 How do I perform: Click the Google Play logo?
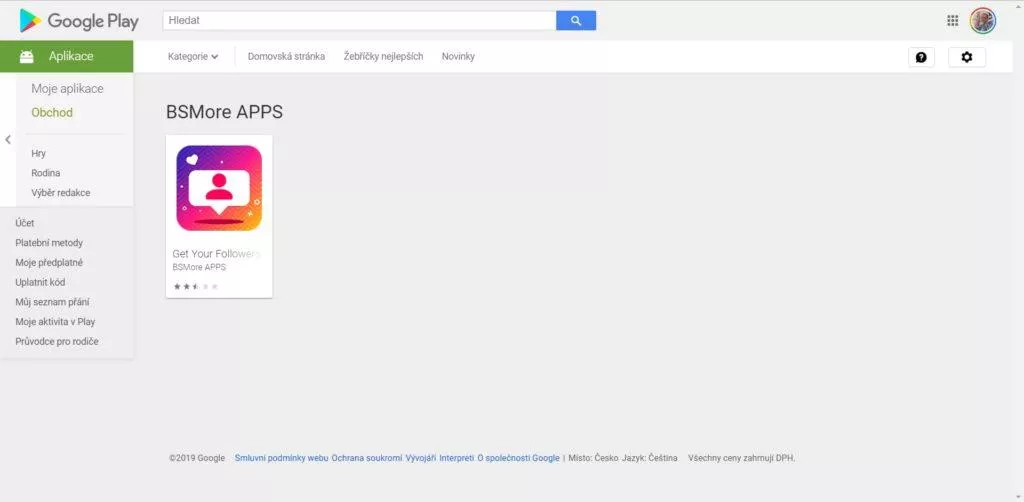click(x=79, y=21)
